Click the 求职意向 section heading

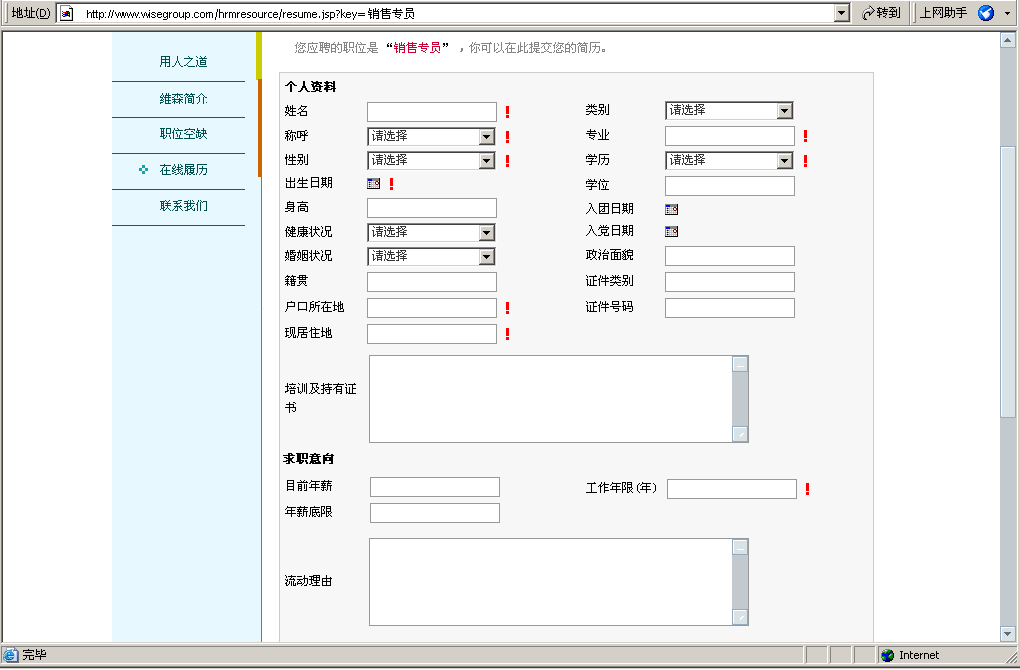[x=309, y=459]
